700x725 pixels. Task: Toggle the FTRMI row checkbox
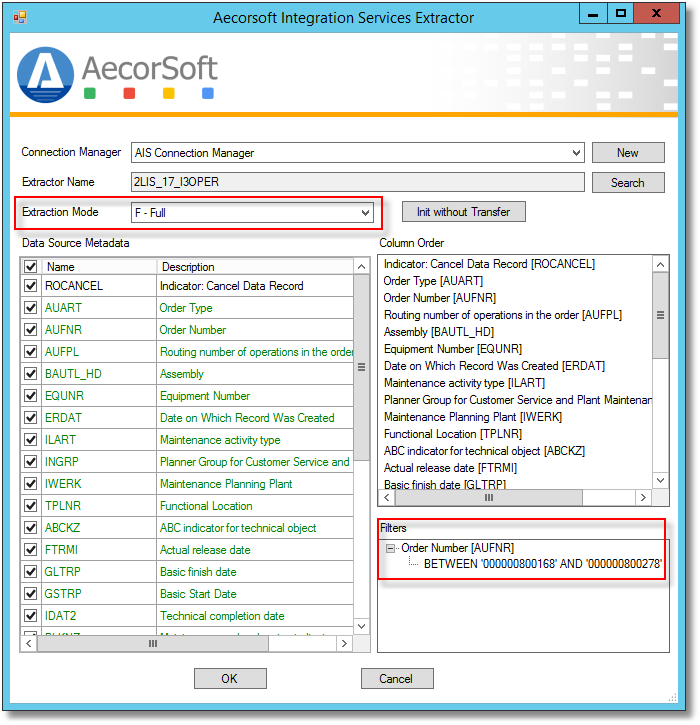click(x=31, y=550)
